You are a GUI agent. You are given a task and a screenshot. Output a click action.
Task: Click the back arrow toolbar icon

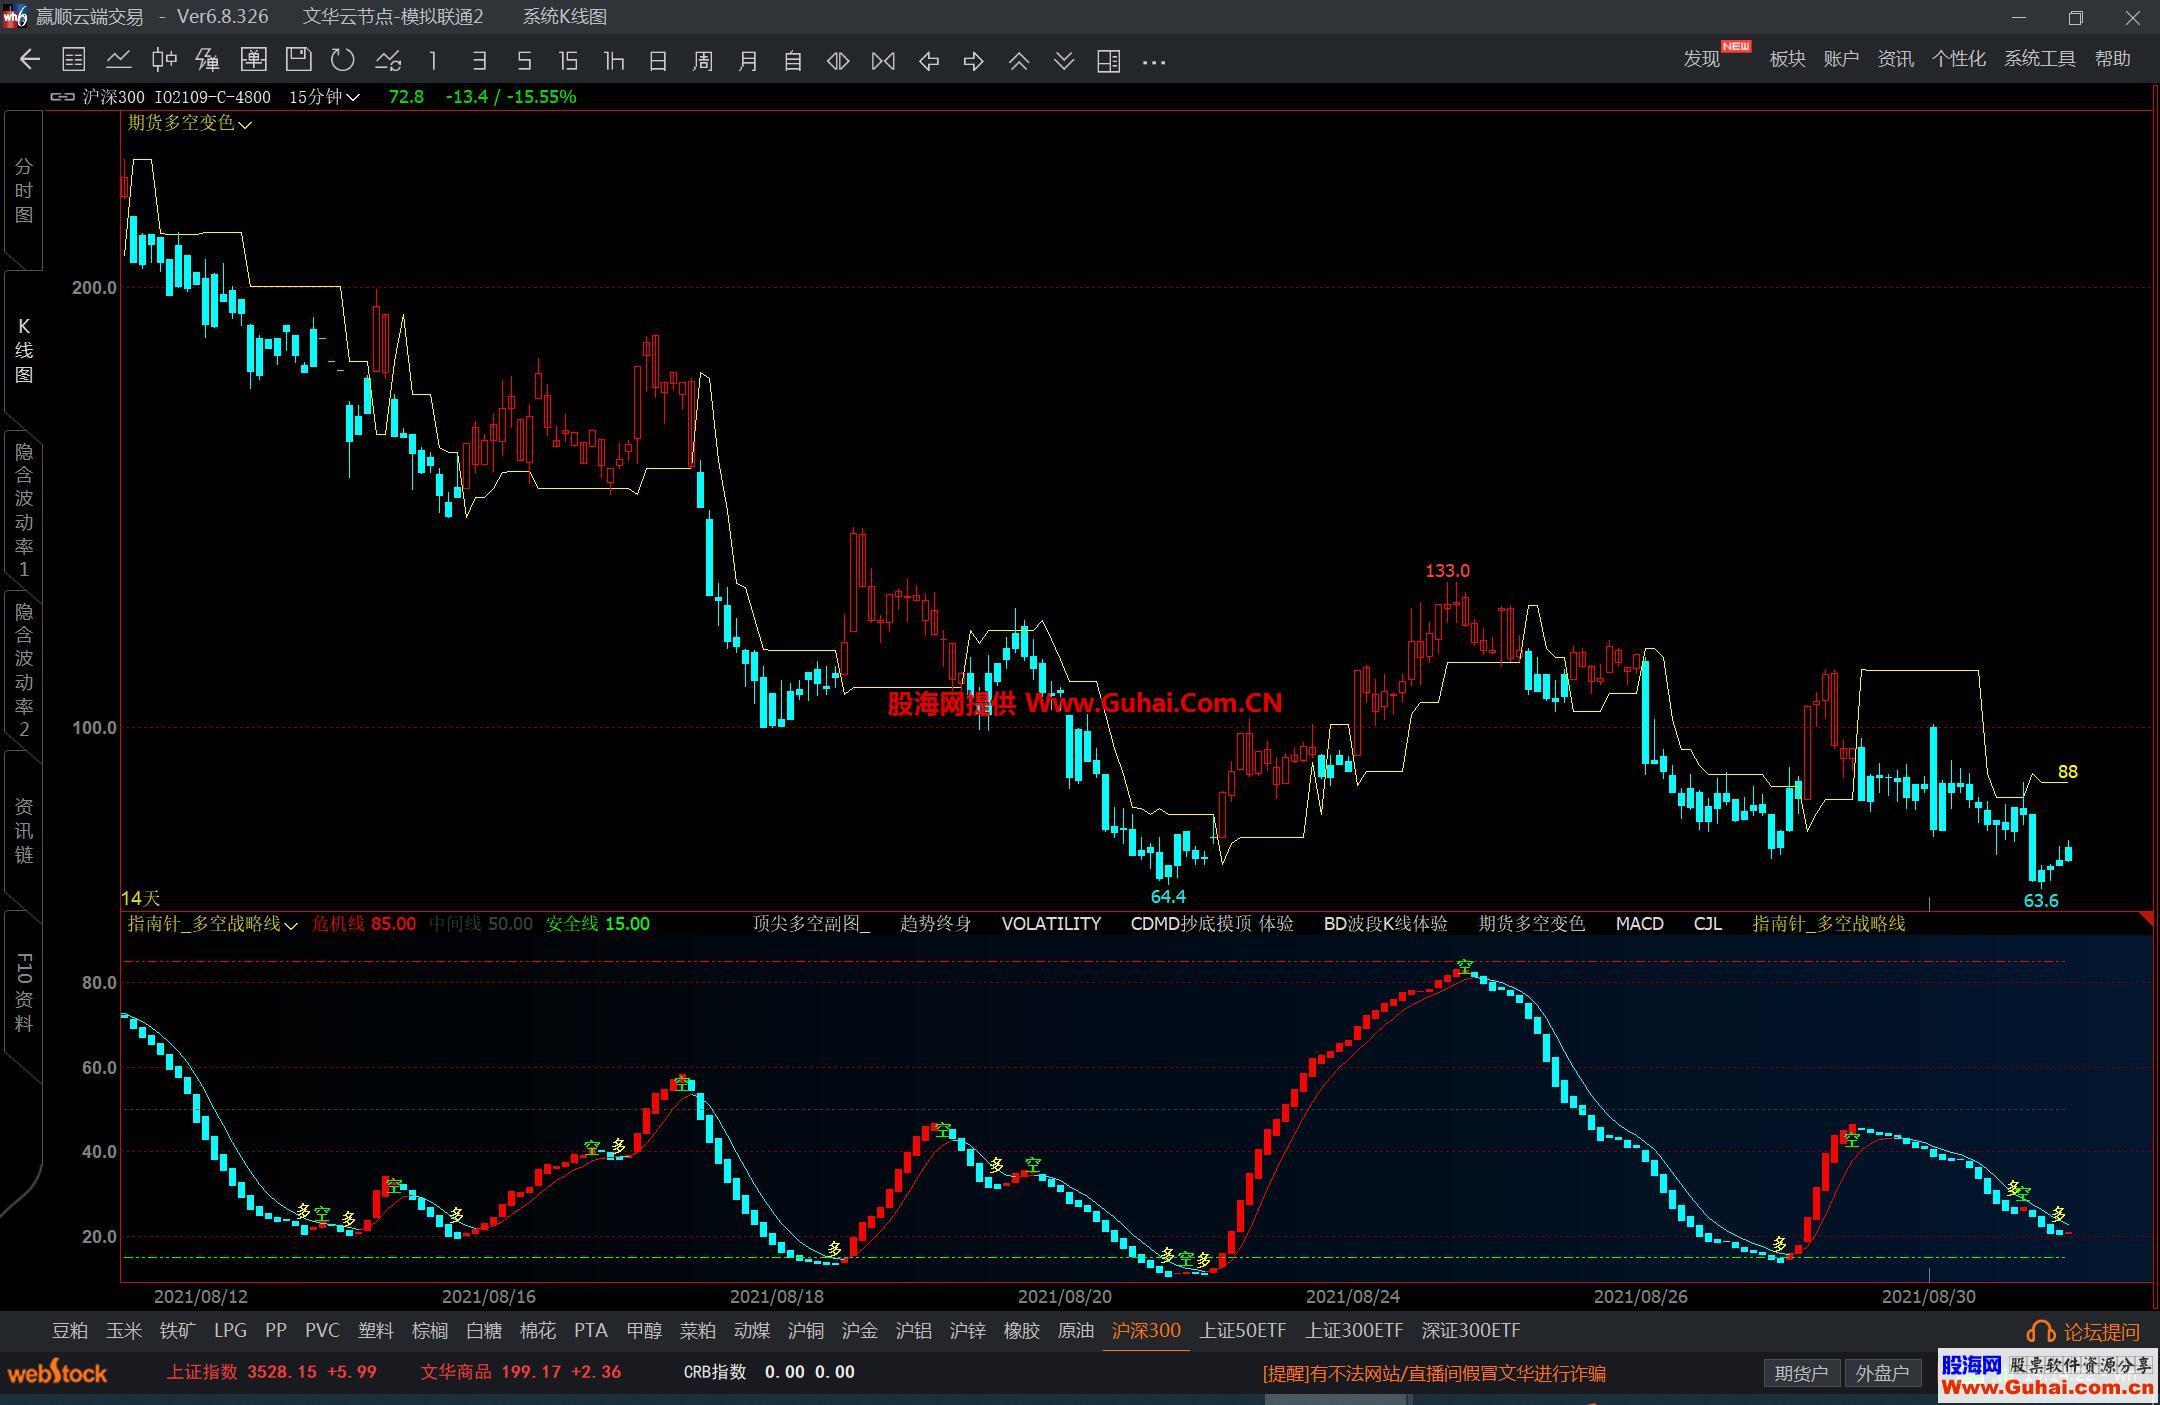point(30,60)
